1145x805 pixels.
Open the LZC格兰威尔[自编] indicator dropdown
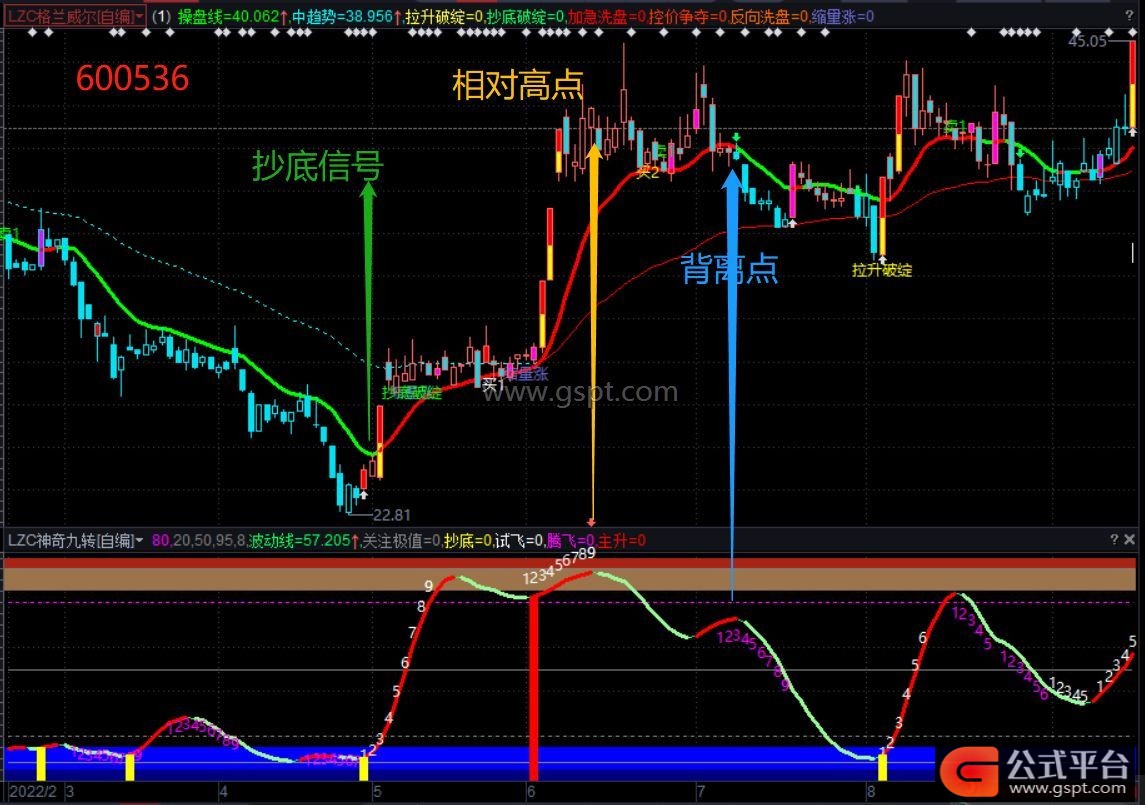point(75,16)
